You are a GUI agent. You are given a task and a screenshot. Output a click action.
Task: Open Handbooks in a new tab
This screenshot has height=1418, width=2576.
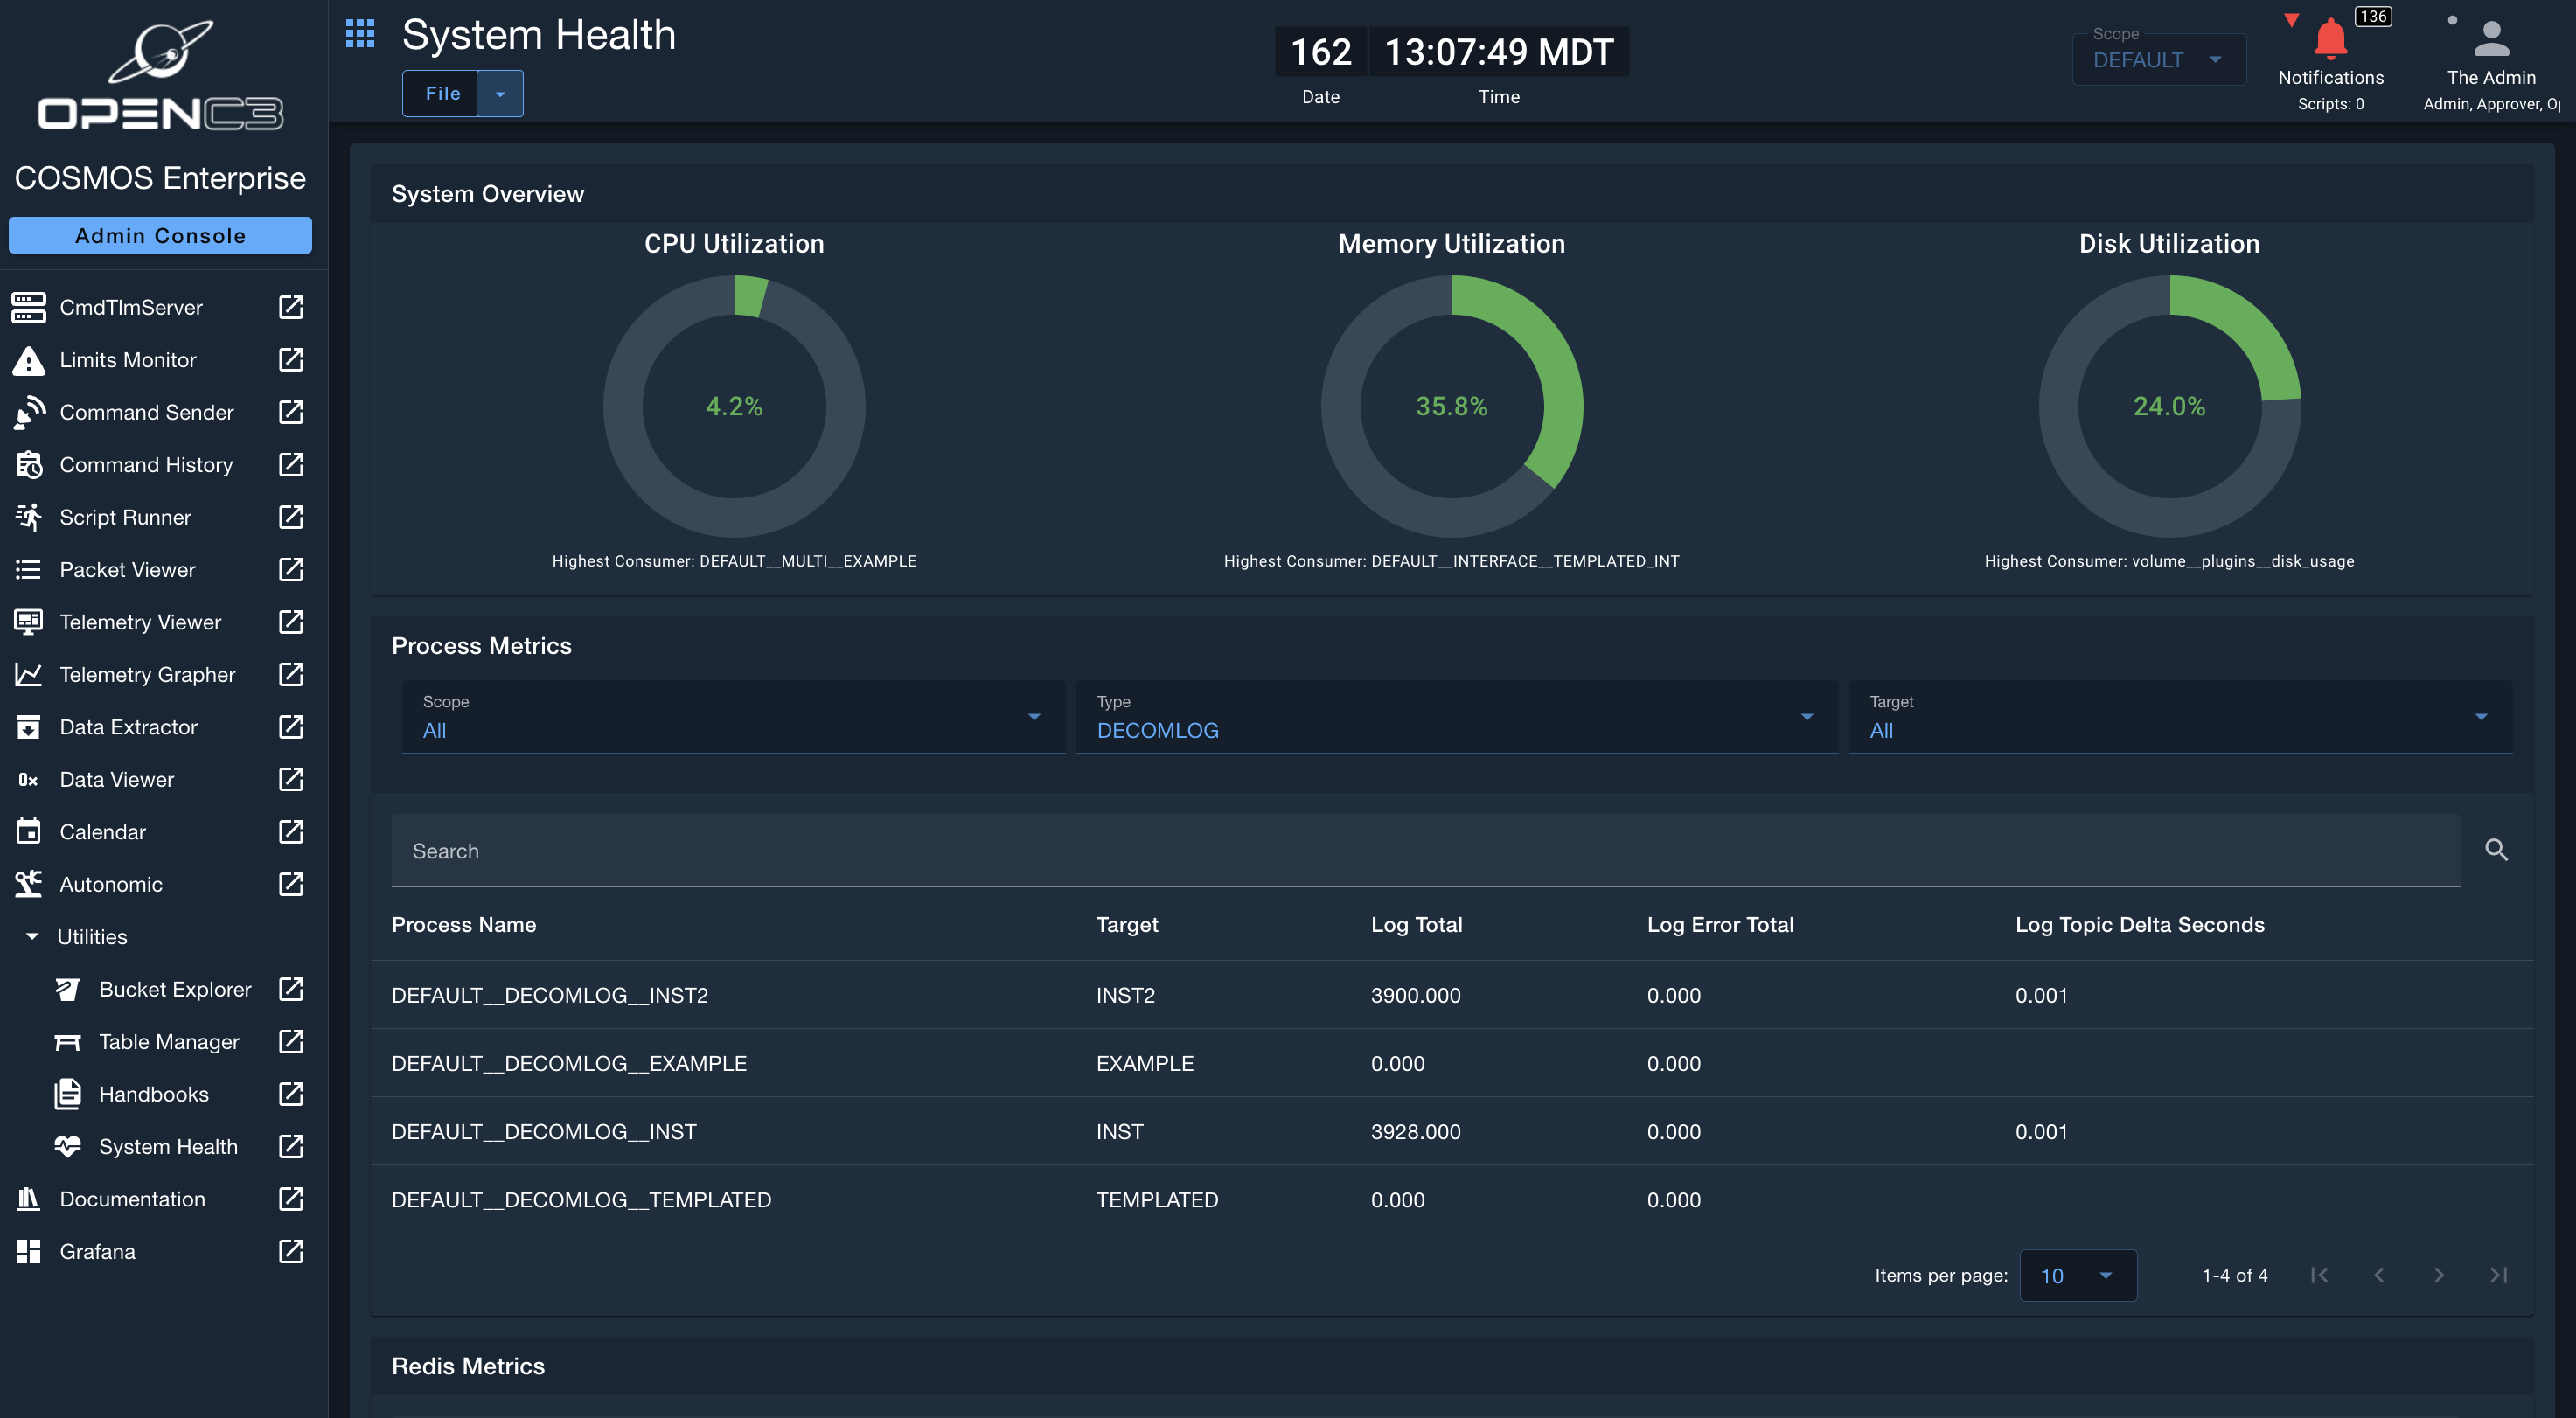pos(291,1094)
